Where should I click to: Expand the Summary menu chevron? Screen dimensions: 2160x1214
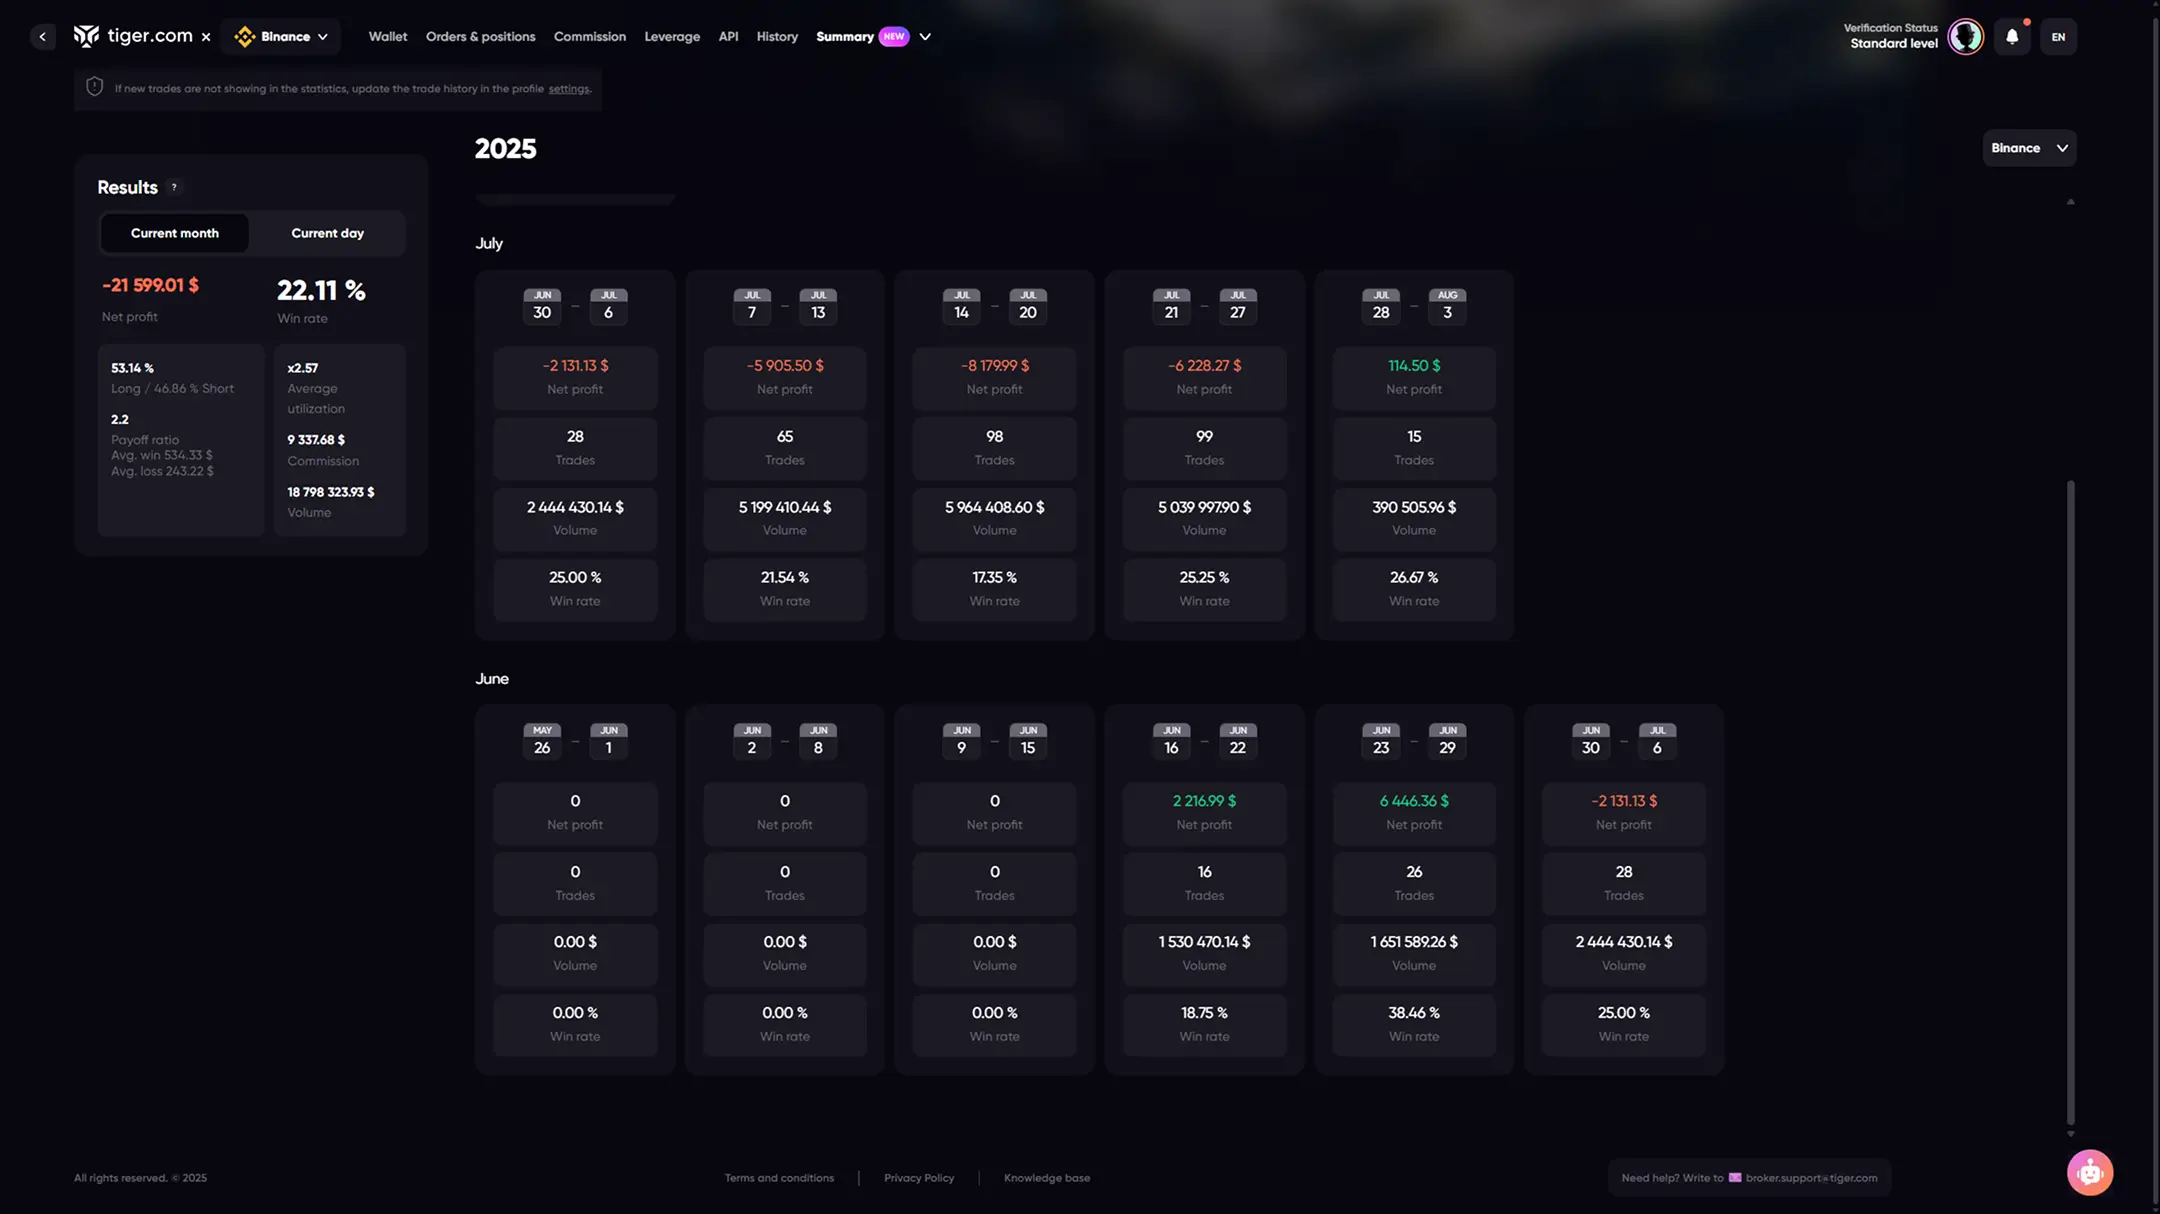[x=925, y=37]
